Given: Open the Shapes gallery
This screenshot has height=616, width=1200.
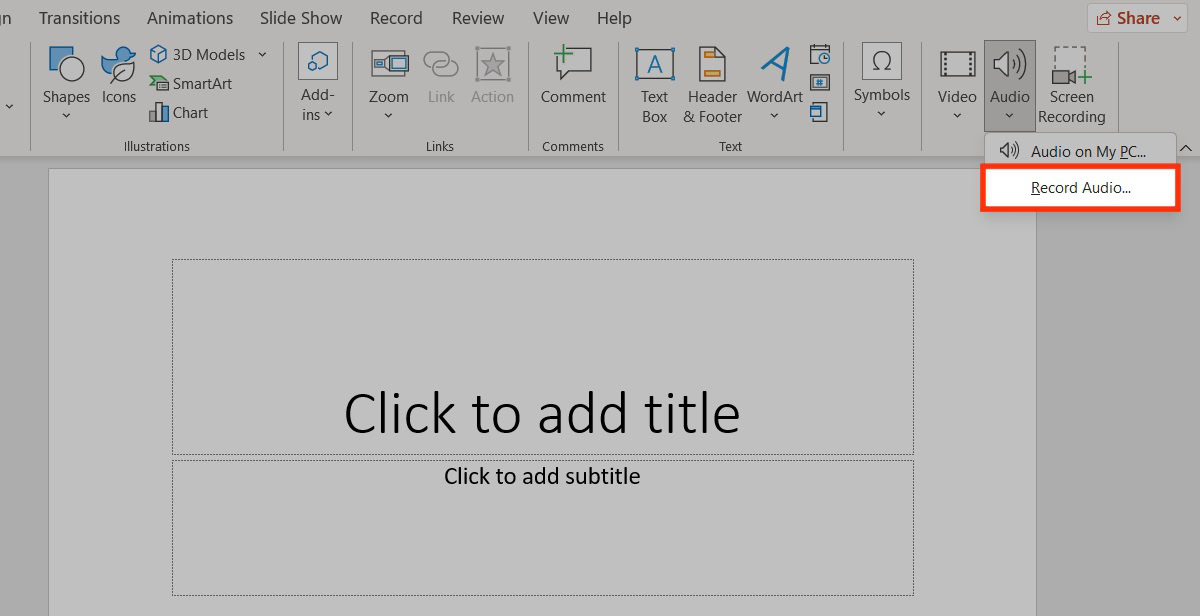Looking at the screenshot, I should coord(66,78).
